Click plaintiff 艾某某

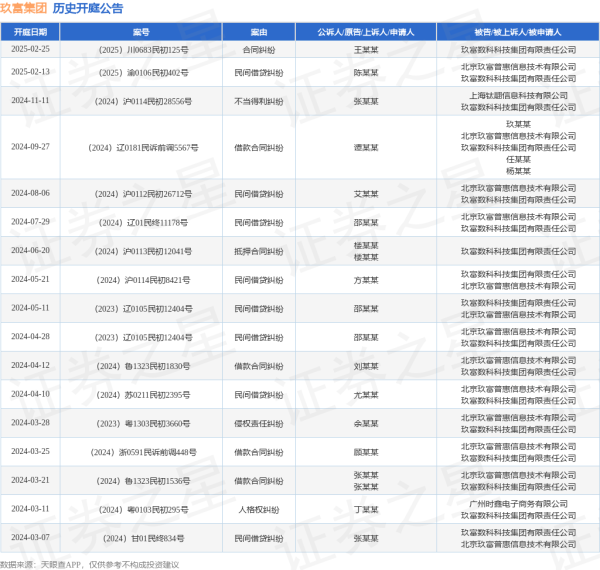point(366,194)
